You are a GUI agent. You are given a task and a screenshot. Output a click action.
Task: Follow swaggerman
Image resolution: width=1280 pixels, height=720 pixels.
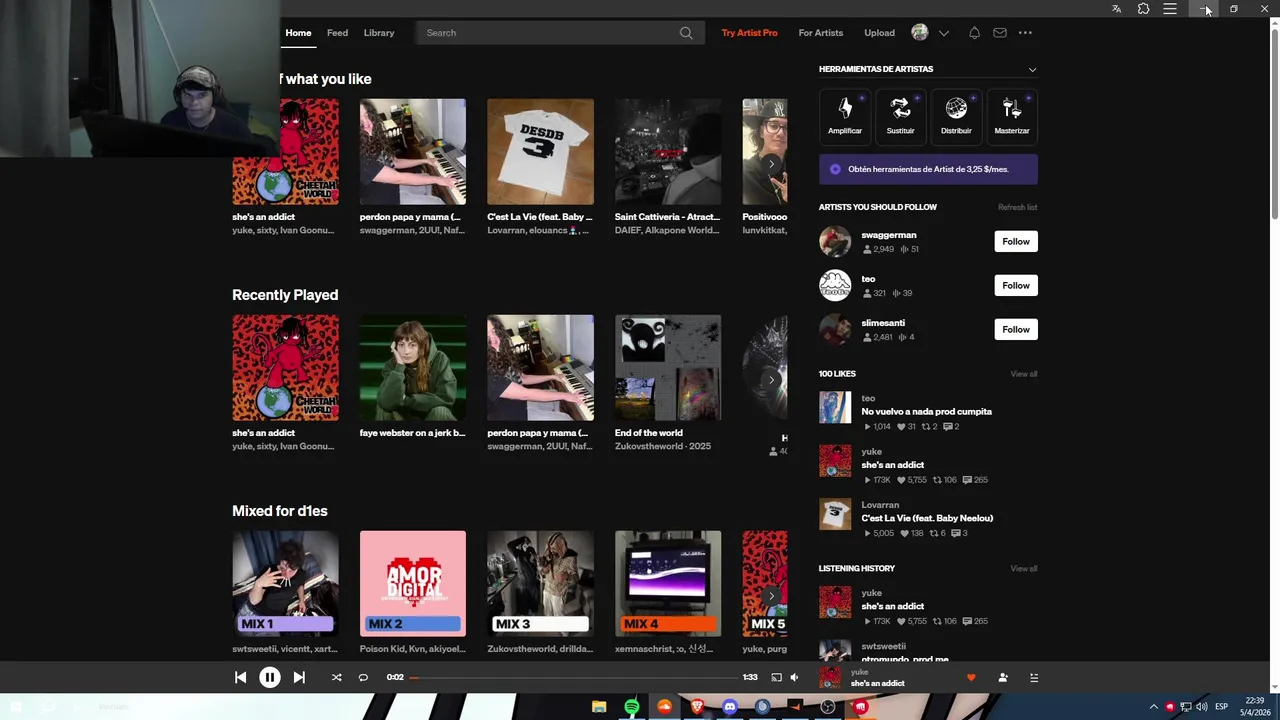1016,241
